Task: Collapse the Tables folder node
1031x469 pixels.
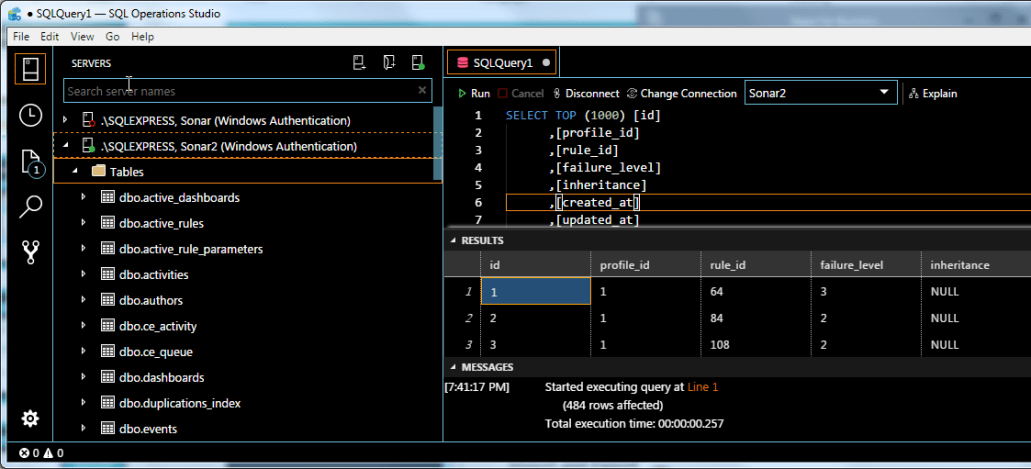Action: (x=75, y=172)
